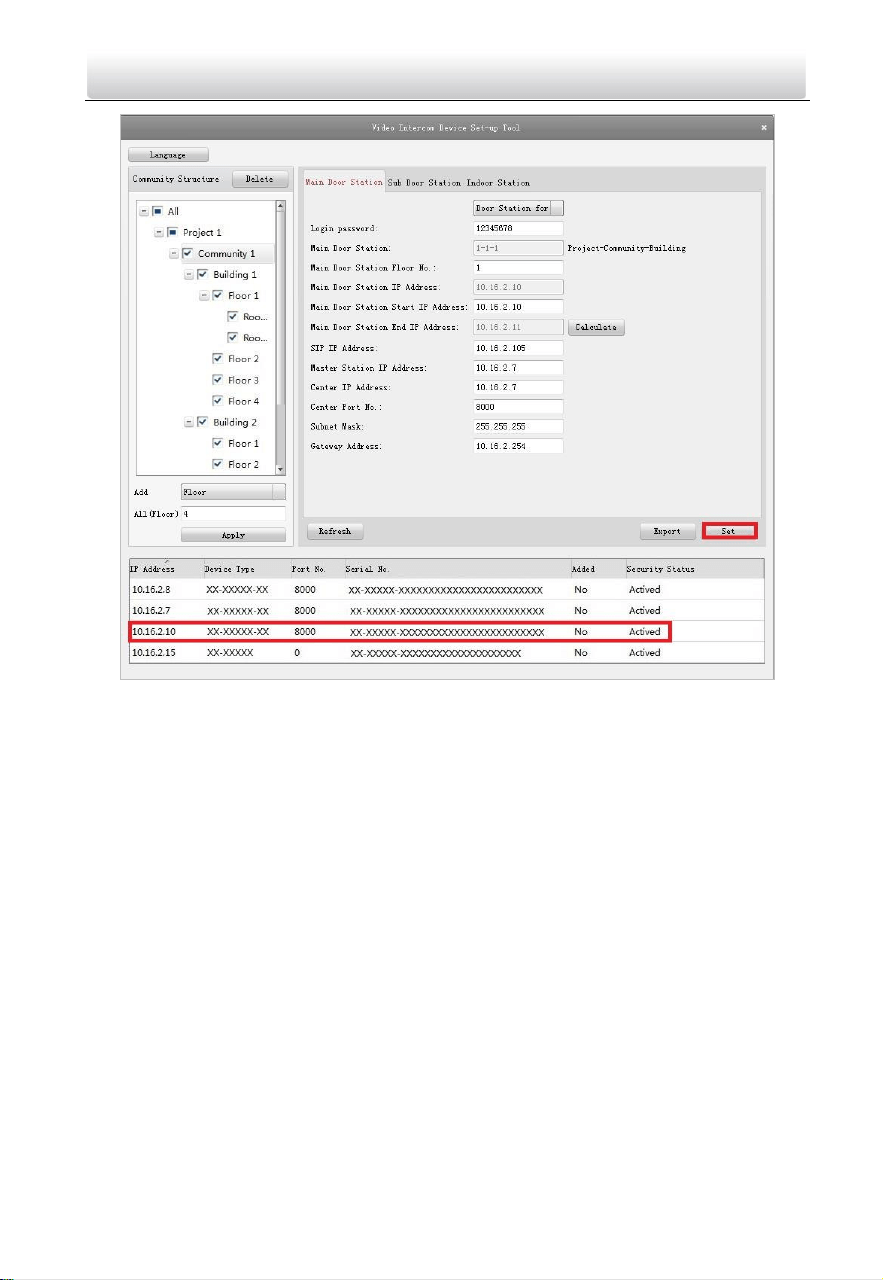Image resolution: width=883 pixels, height=1280 pixels.
Task: Focus the Subnet Mask field
Action: coord(518,426)
